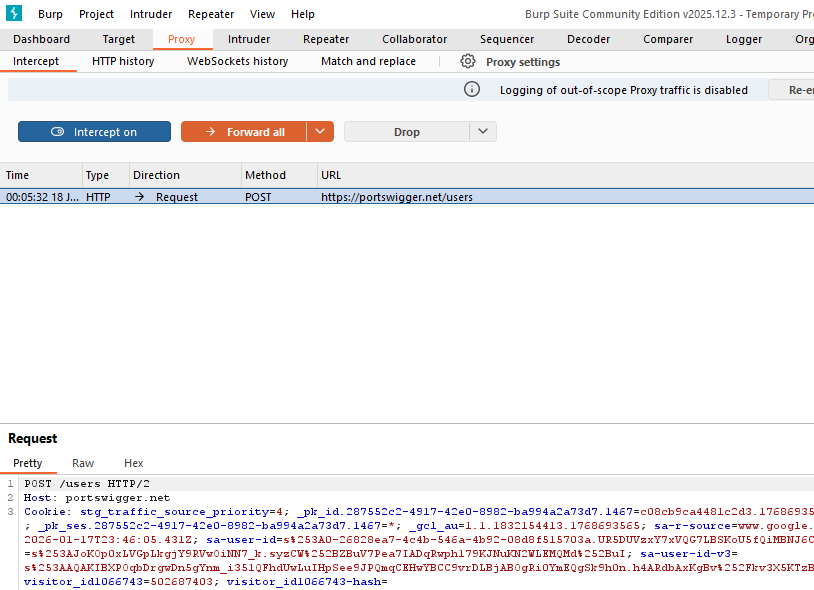The height and width of the screenshot is (590, 814).
Task: Click the Drop button
Action: point(406,132)
